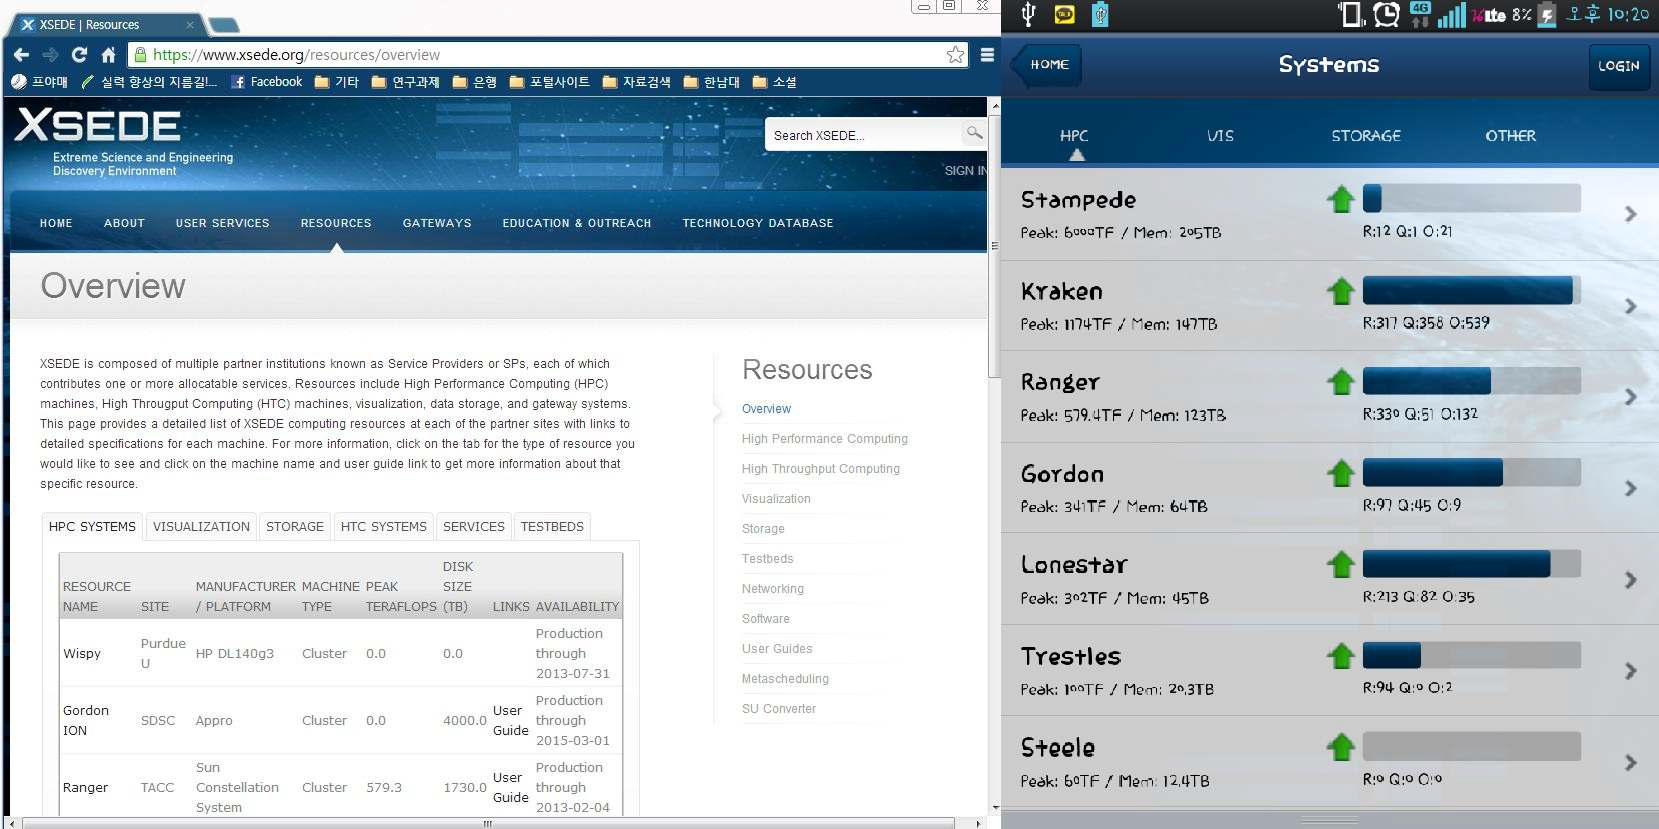Image resolution: width=1659 pixels, height=829 pixels.
Task: Tap the signal strength status icon
Action: [1451, 14]
